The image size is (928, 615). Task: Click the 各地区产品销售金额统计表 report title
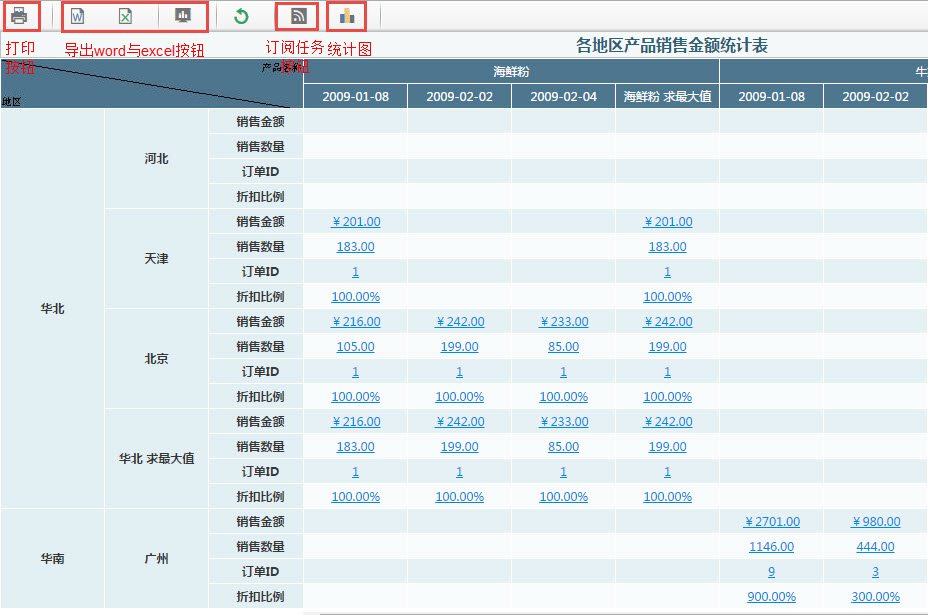tap(672, 45)
